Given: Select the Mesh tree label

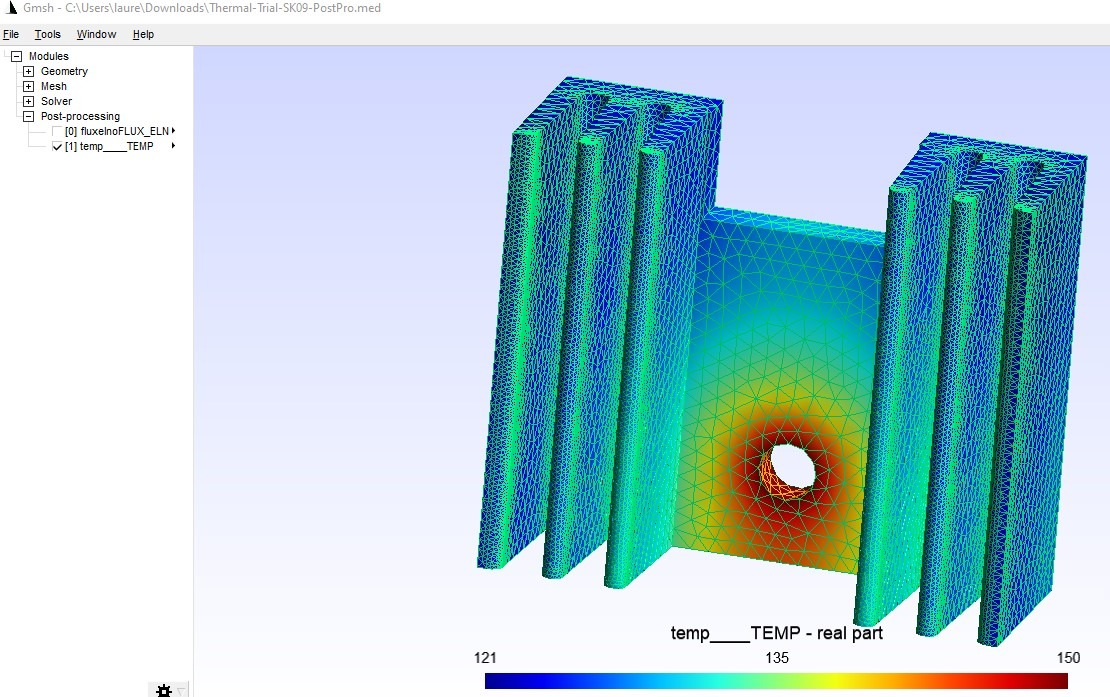Looking at the screenshot, I should coord(54,86).
